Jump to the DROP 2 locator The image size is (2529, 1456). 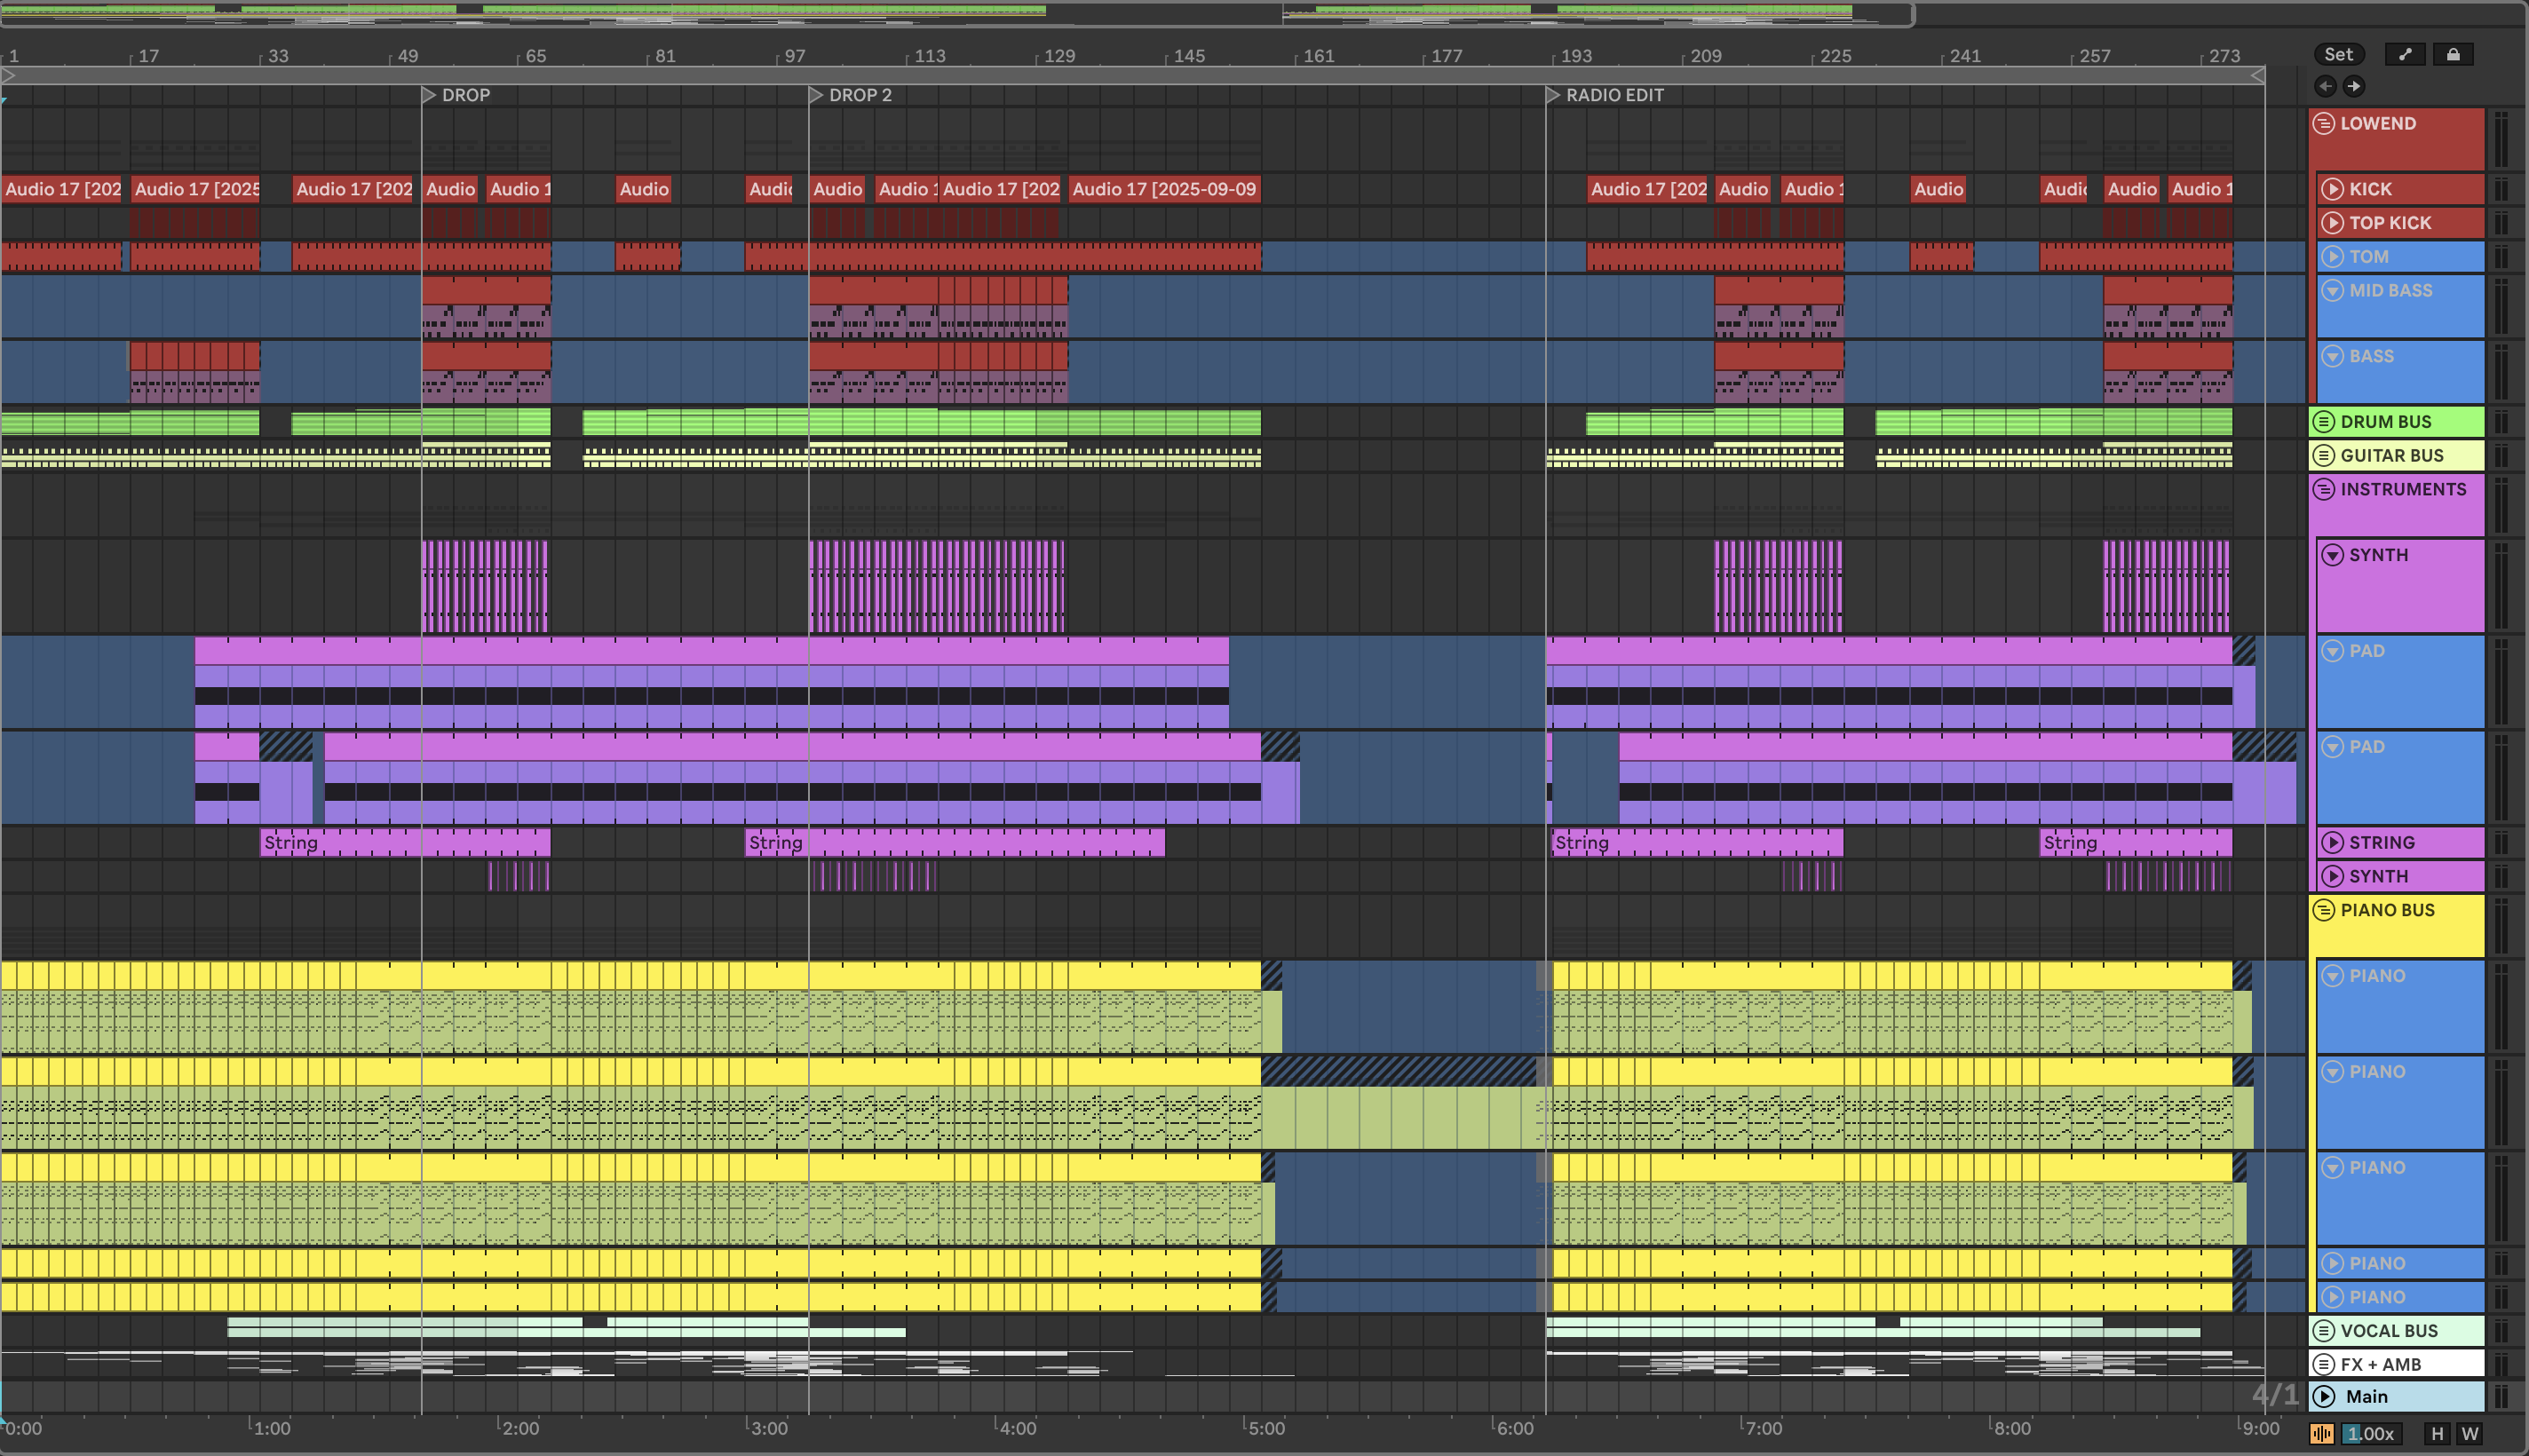point(817,96)
